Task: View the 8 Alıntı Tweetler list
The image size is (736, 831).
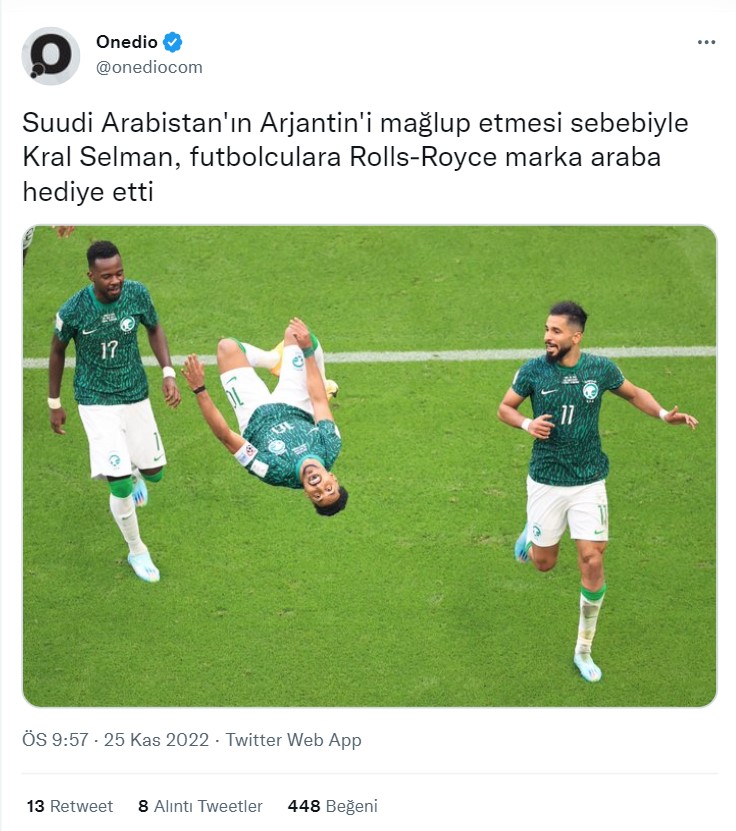Action: point(200,806)
